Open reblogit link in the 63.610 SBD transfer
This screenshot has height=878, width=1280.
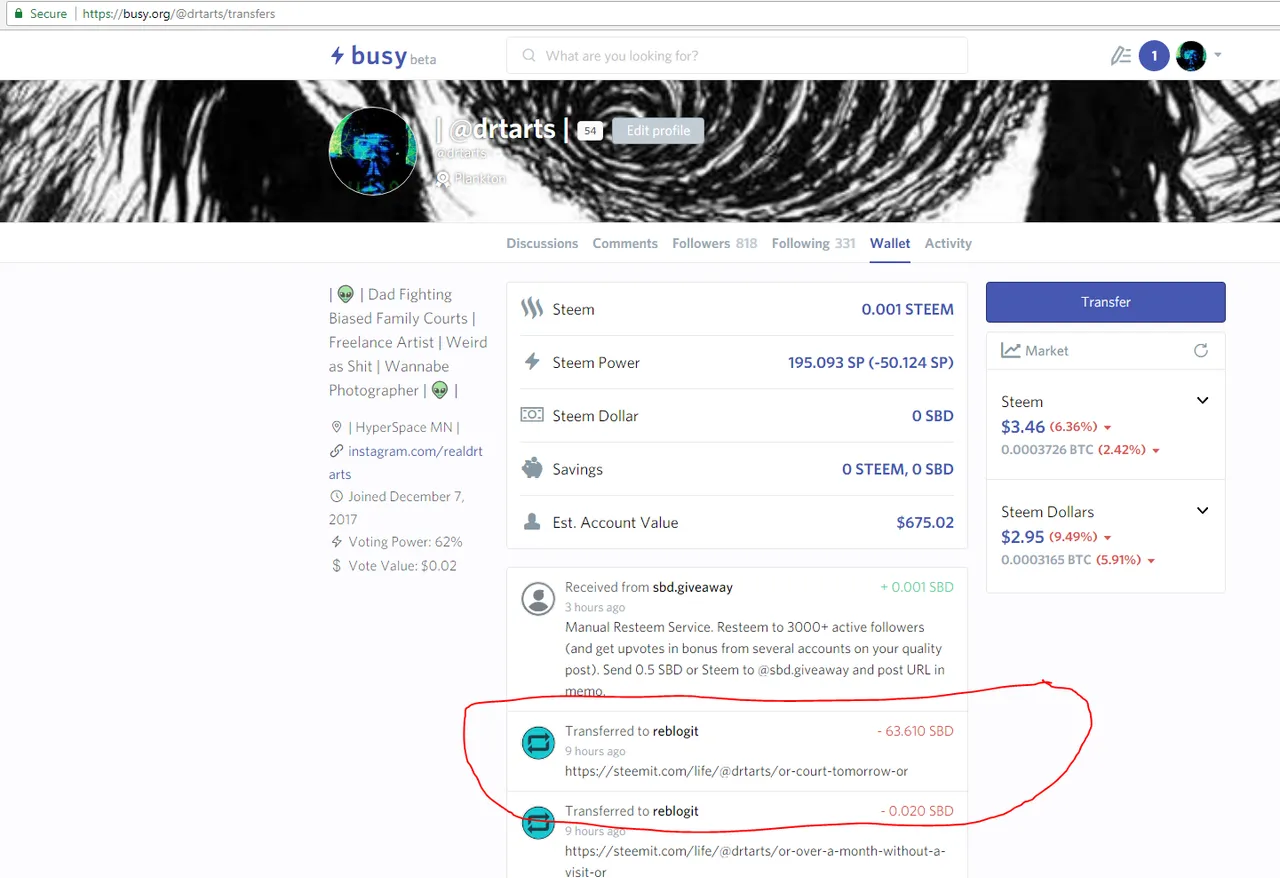(x=676, y=731)
